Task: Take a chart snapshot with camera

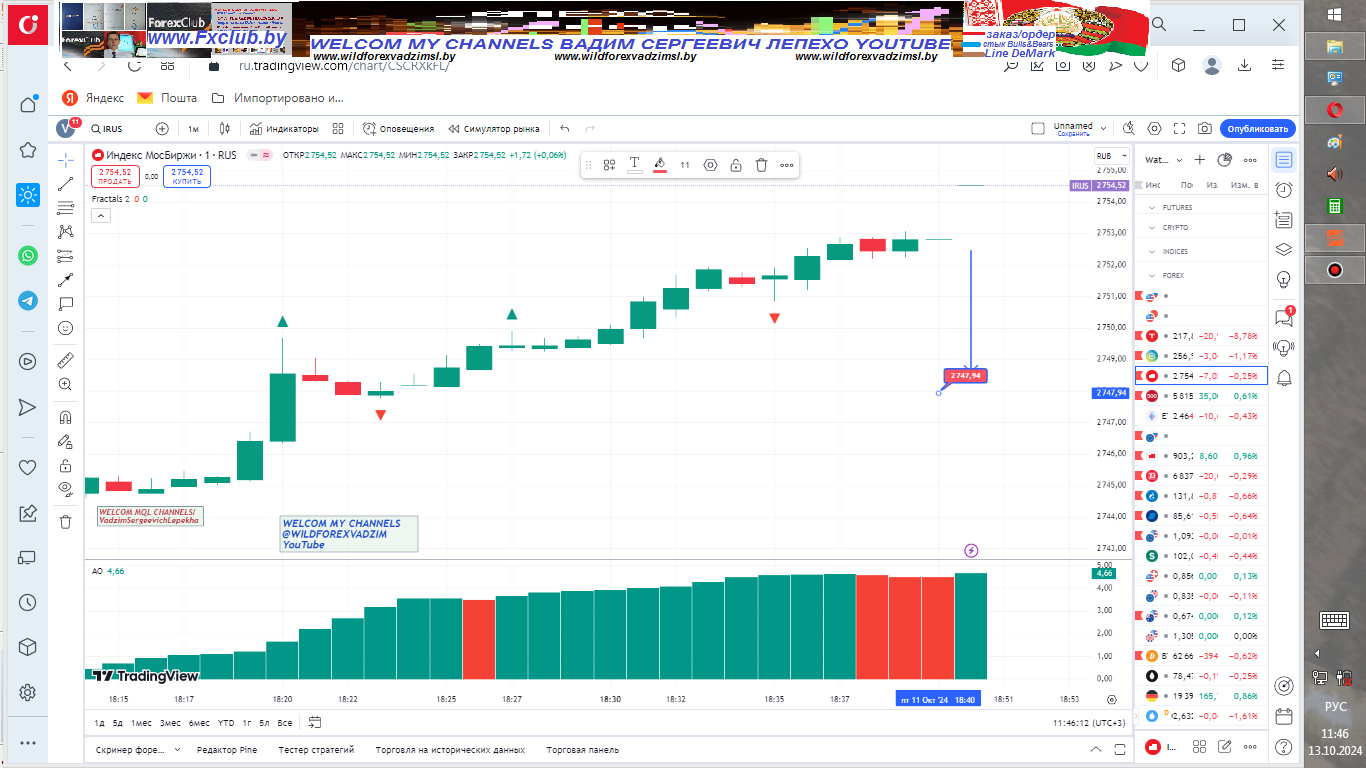Action: coord(1206,129)
